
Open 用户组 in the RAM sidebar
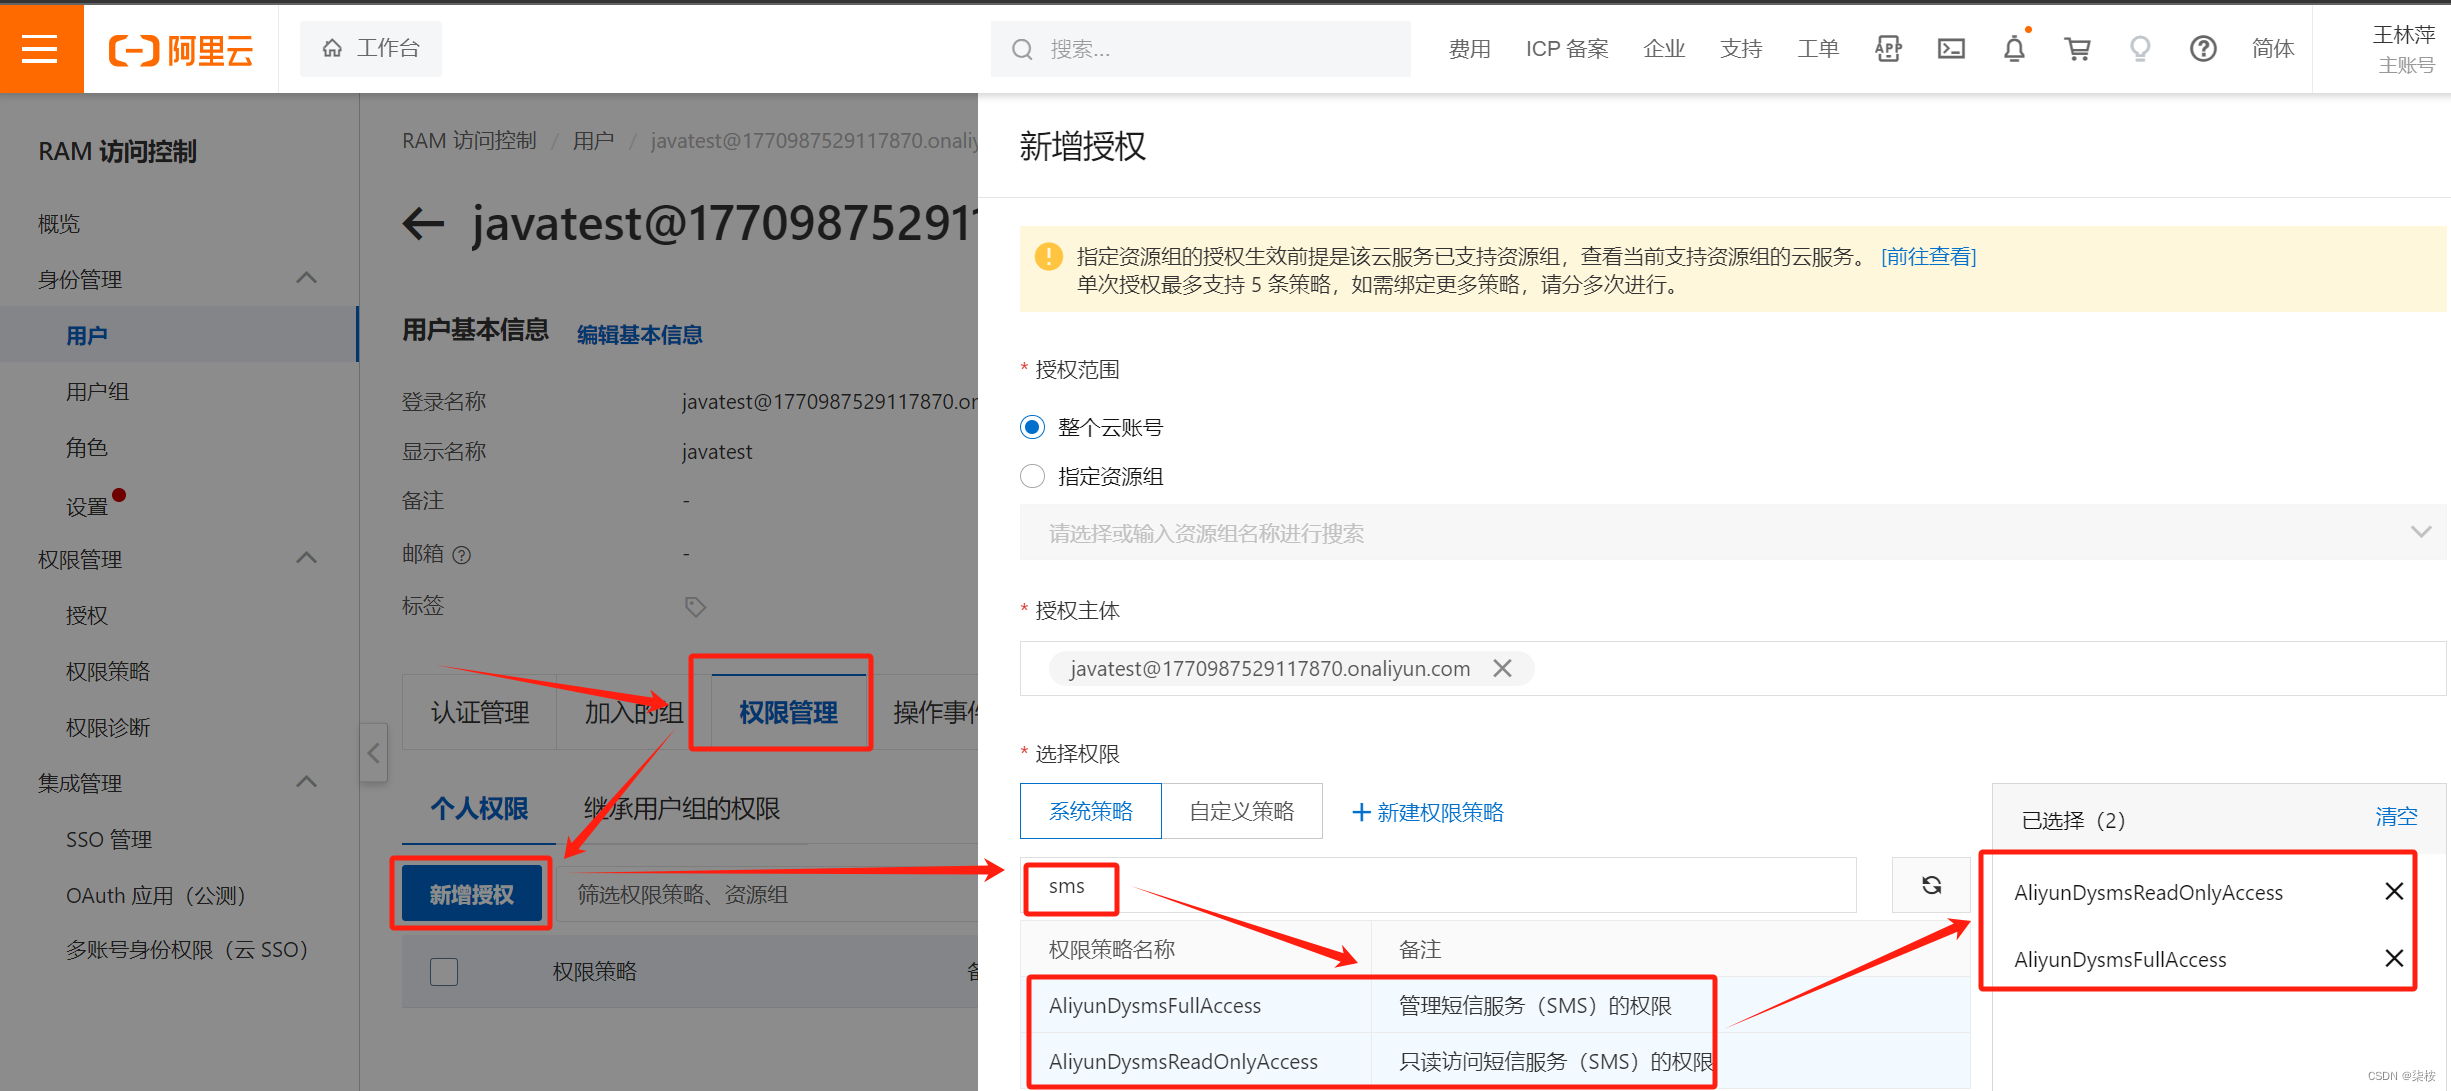[x=97, y=391]
